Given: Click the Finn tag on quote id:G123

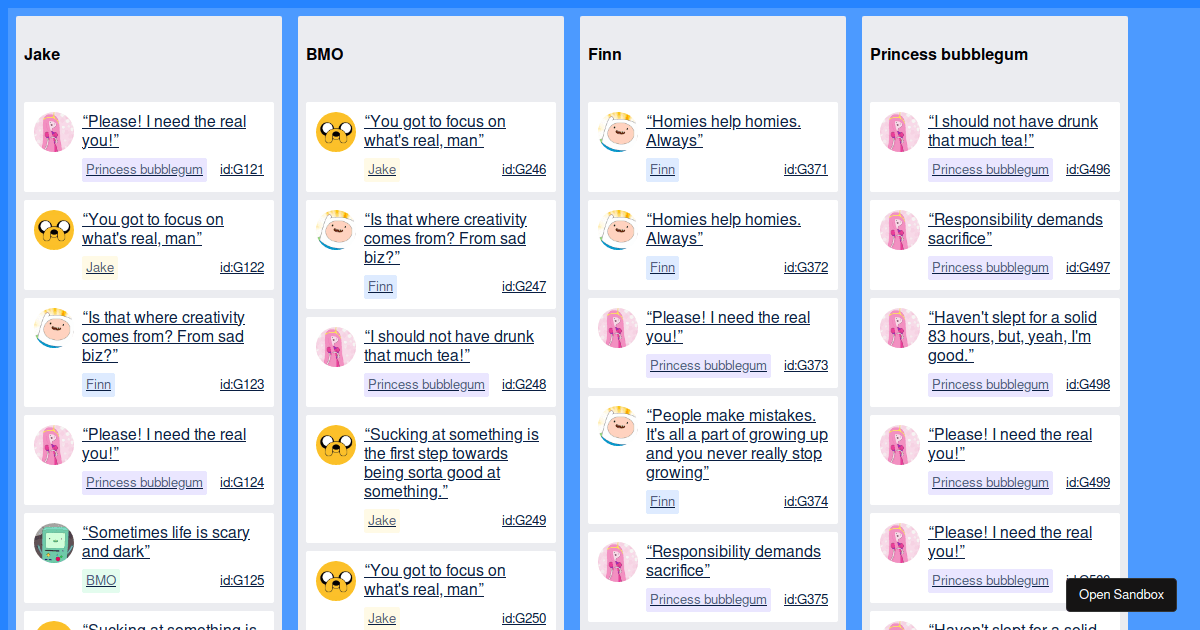Looking at the screenshot, I should 98,384.
